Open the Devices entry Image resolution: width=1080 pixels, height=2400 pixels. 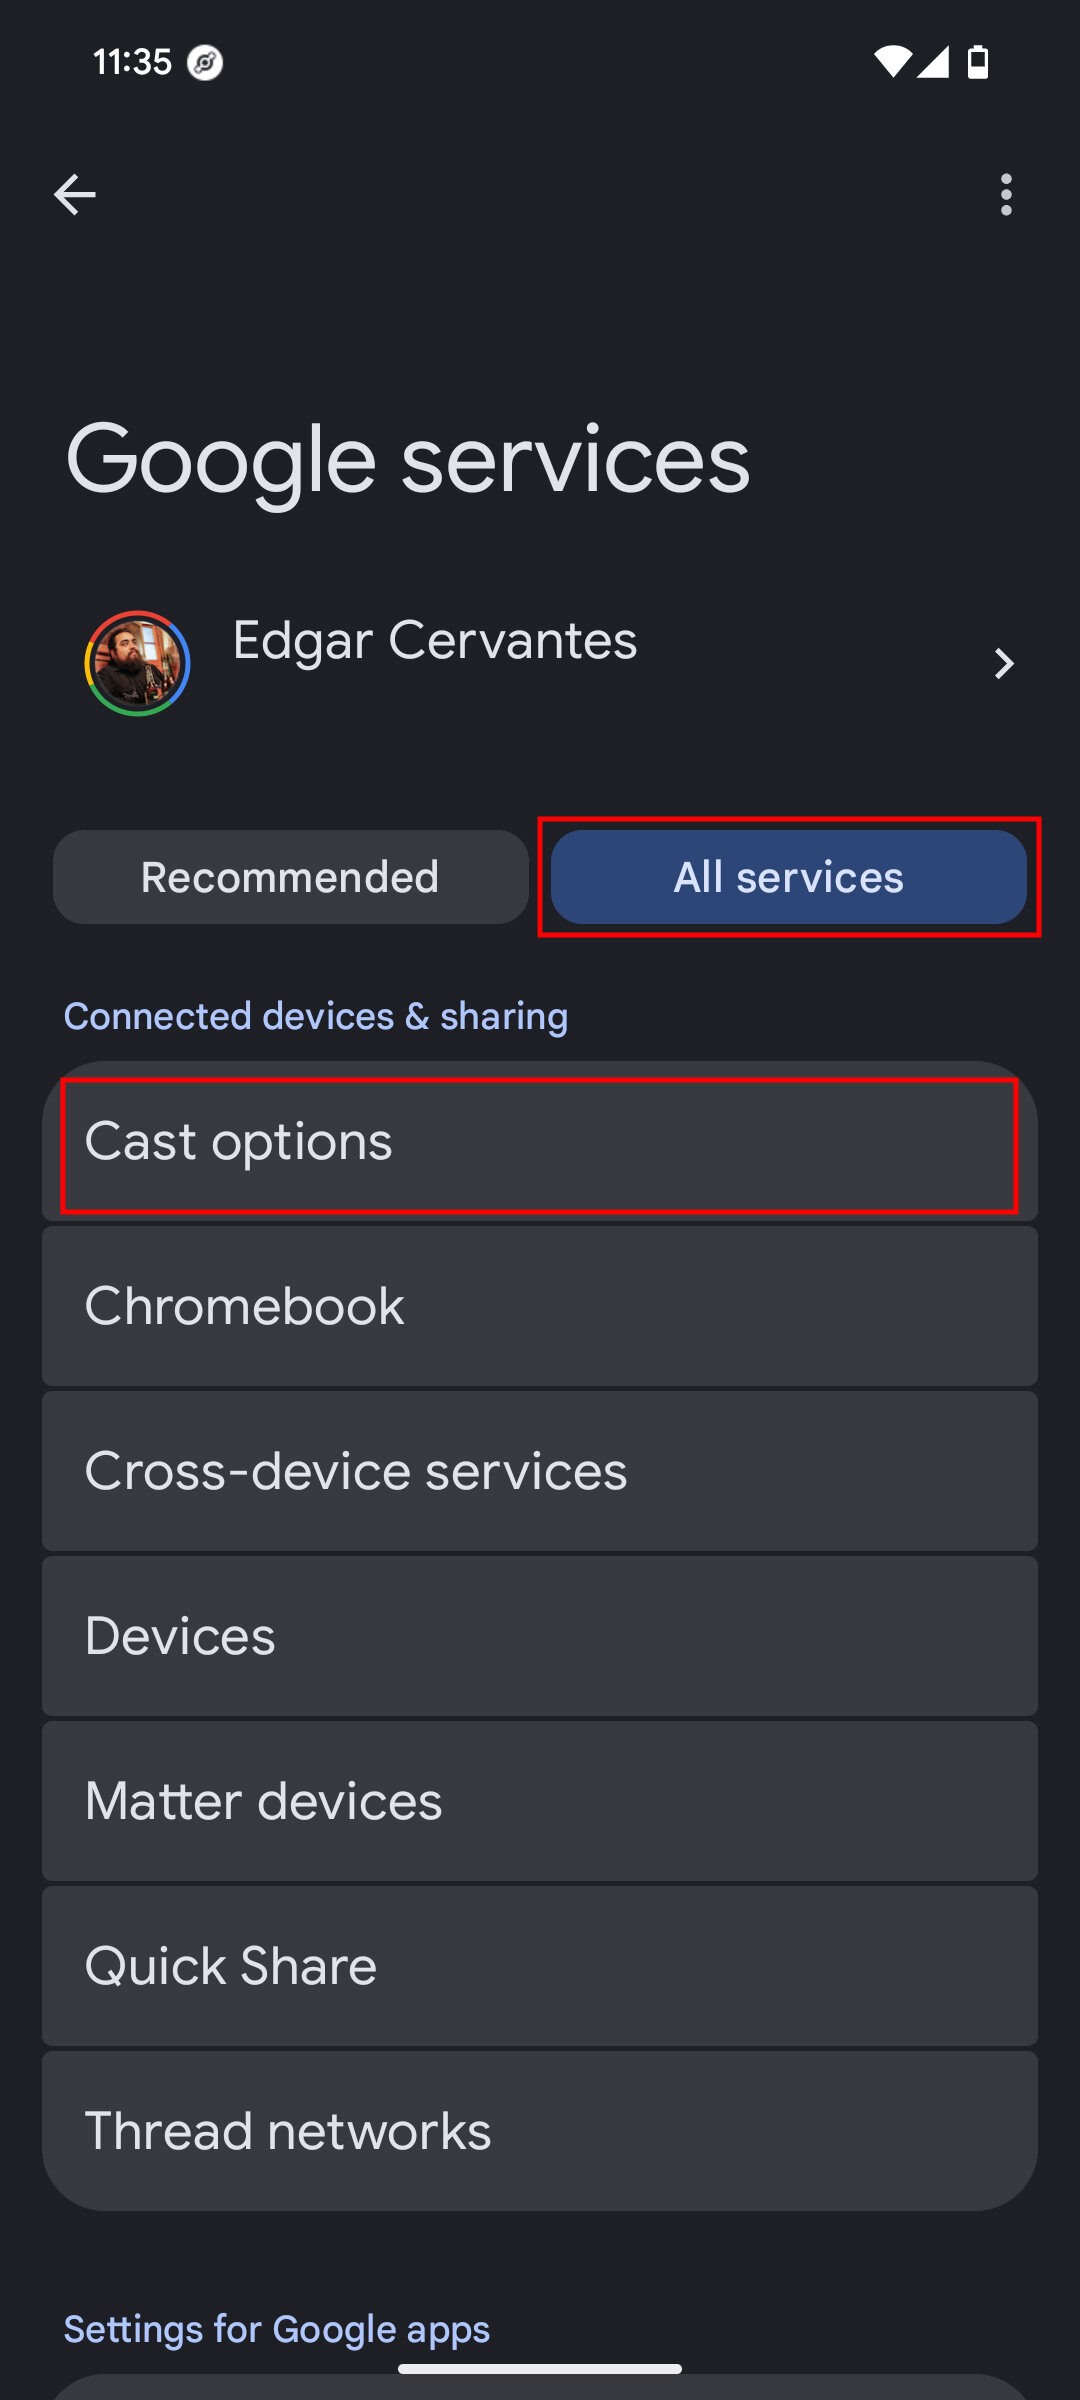coord(540,1636)
